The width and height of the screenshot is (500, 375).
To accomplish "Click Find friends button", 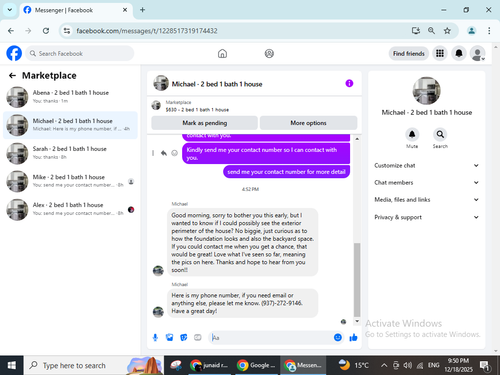I will 409,53.
